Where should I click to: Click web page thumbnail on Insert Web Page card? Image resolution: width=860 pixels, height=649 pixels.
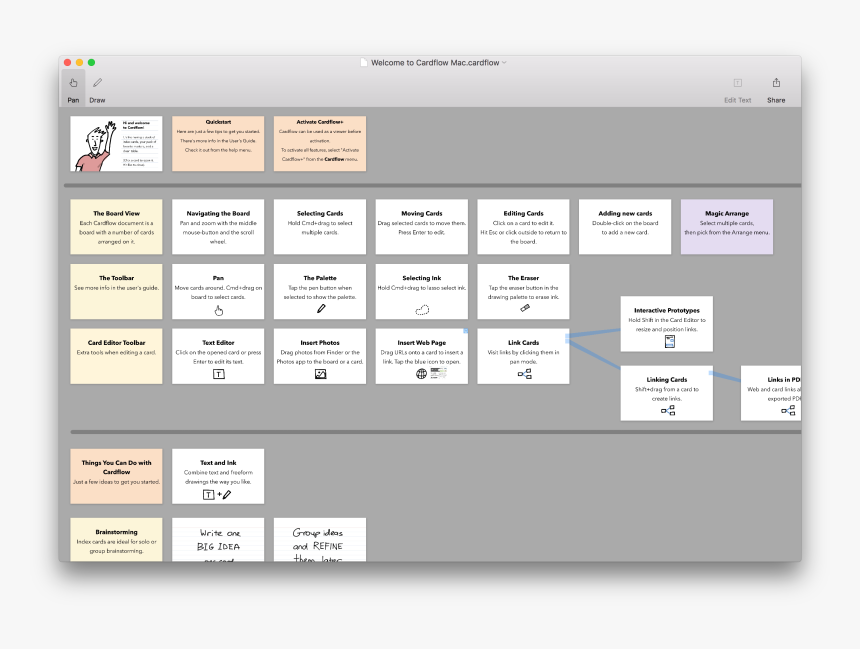pyautogui.click(x=438, y=374)
